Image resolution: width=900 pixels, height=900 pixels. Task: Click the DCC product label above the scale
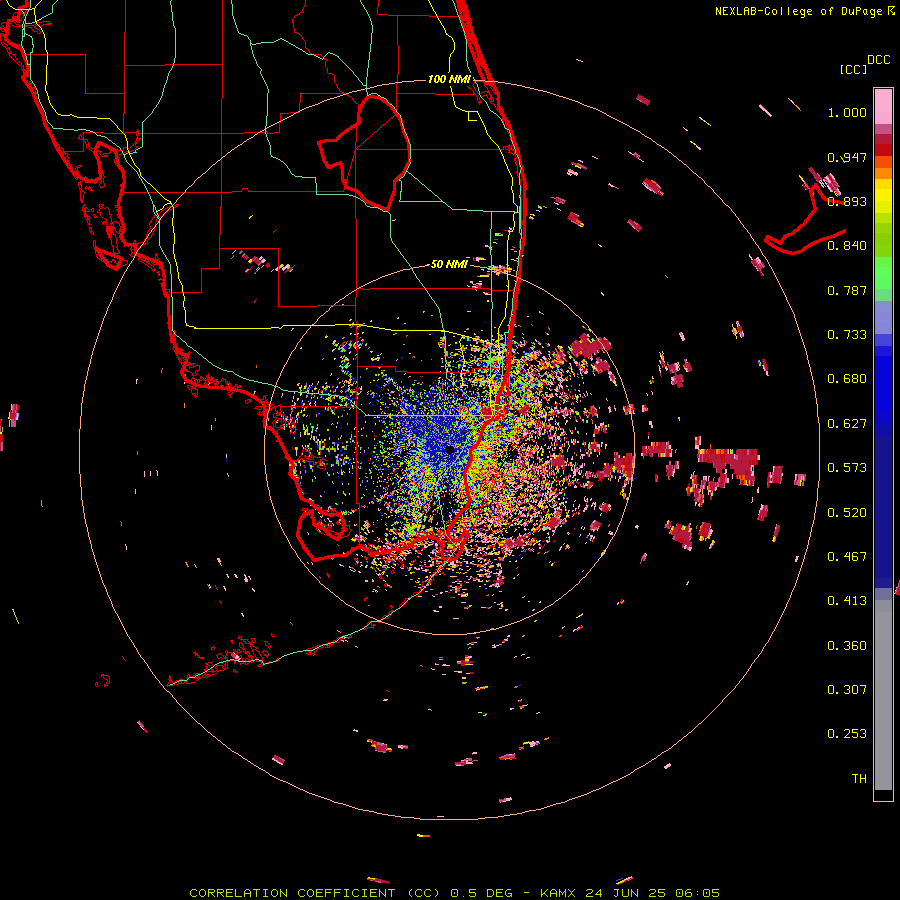click(x=879, y=60)
